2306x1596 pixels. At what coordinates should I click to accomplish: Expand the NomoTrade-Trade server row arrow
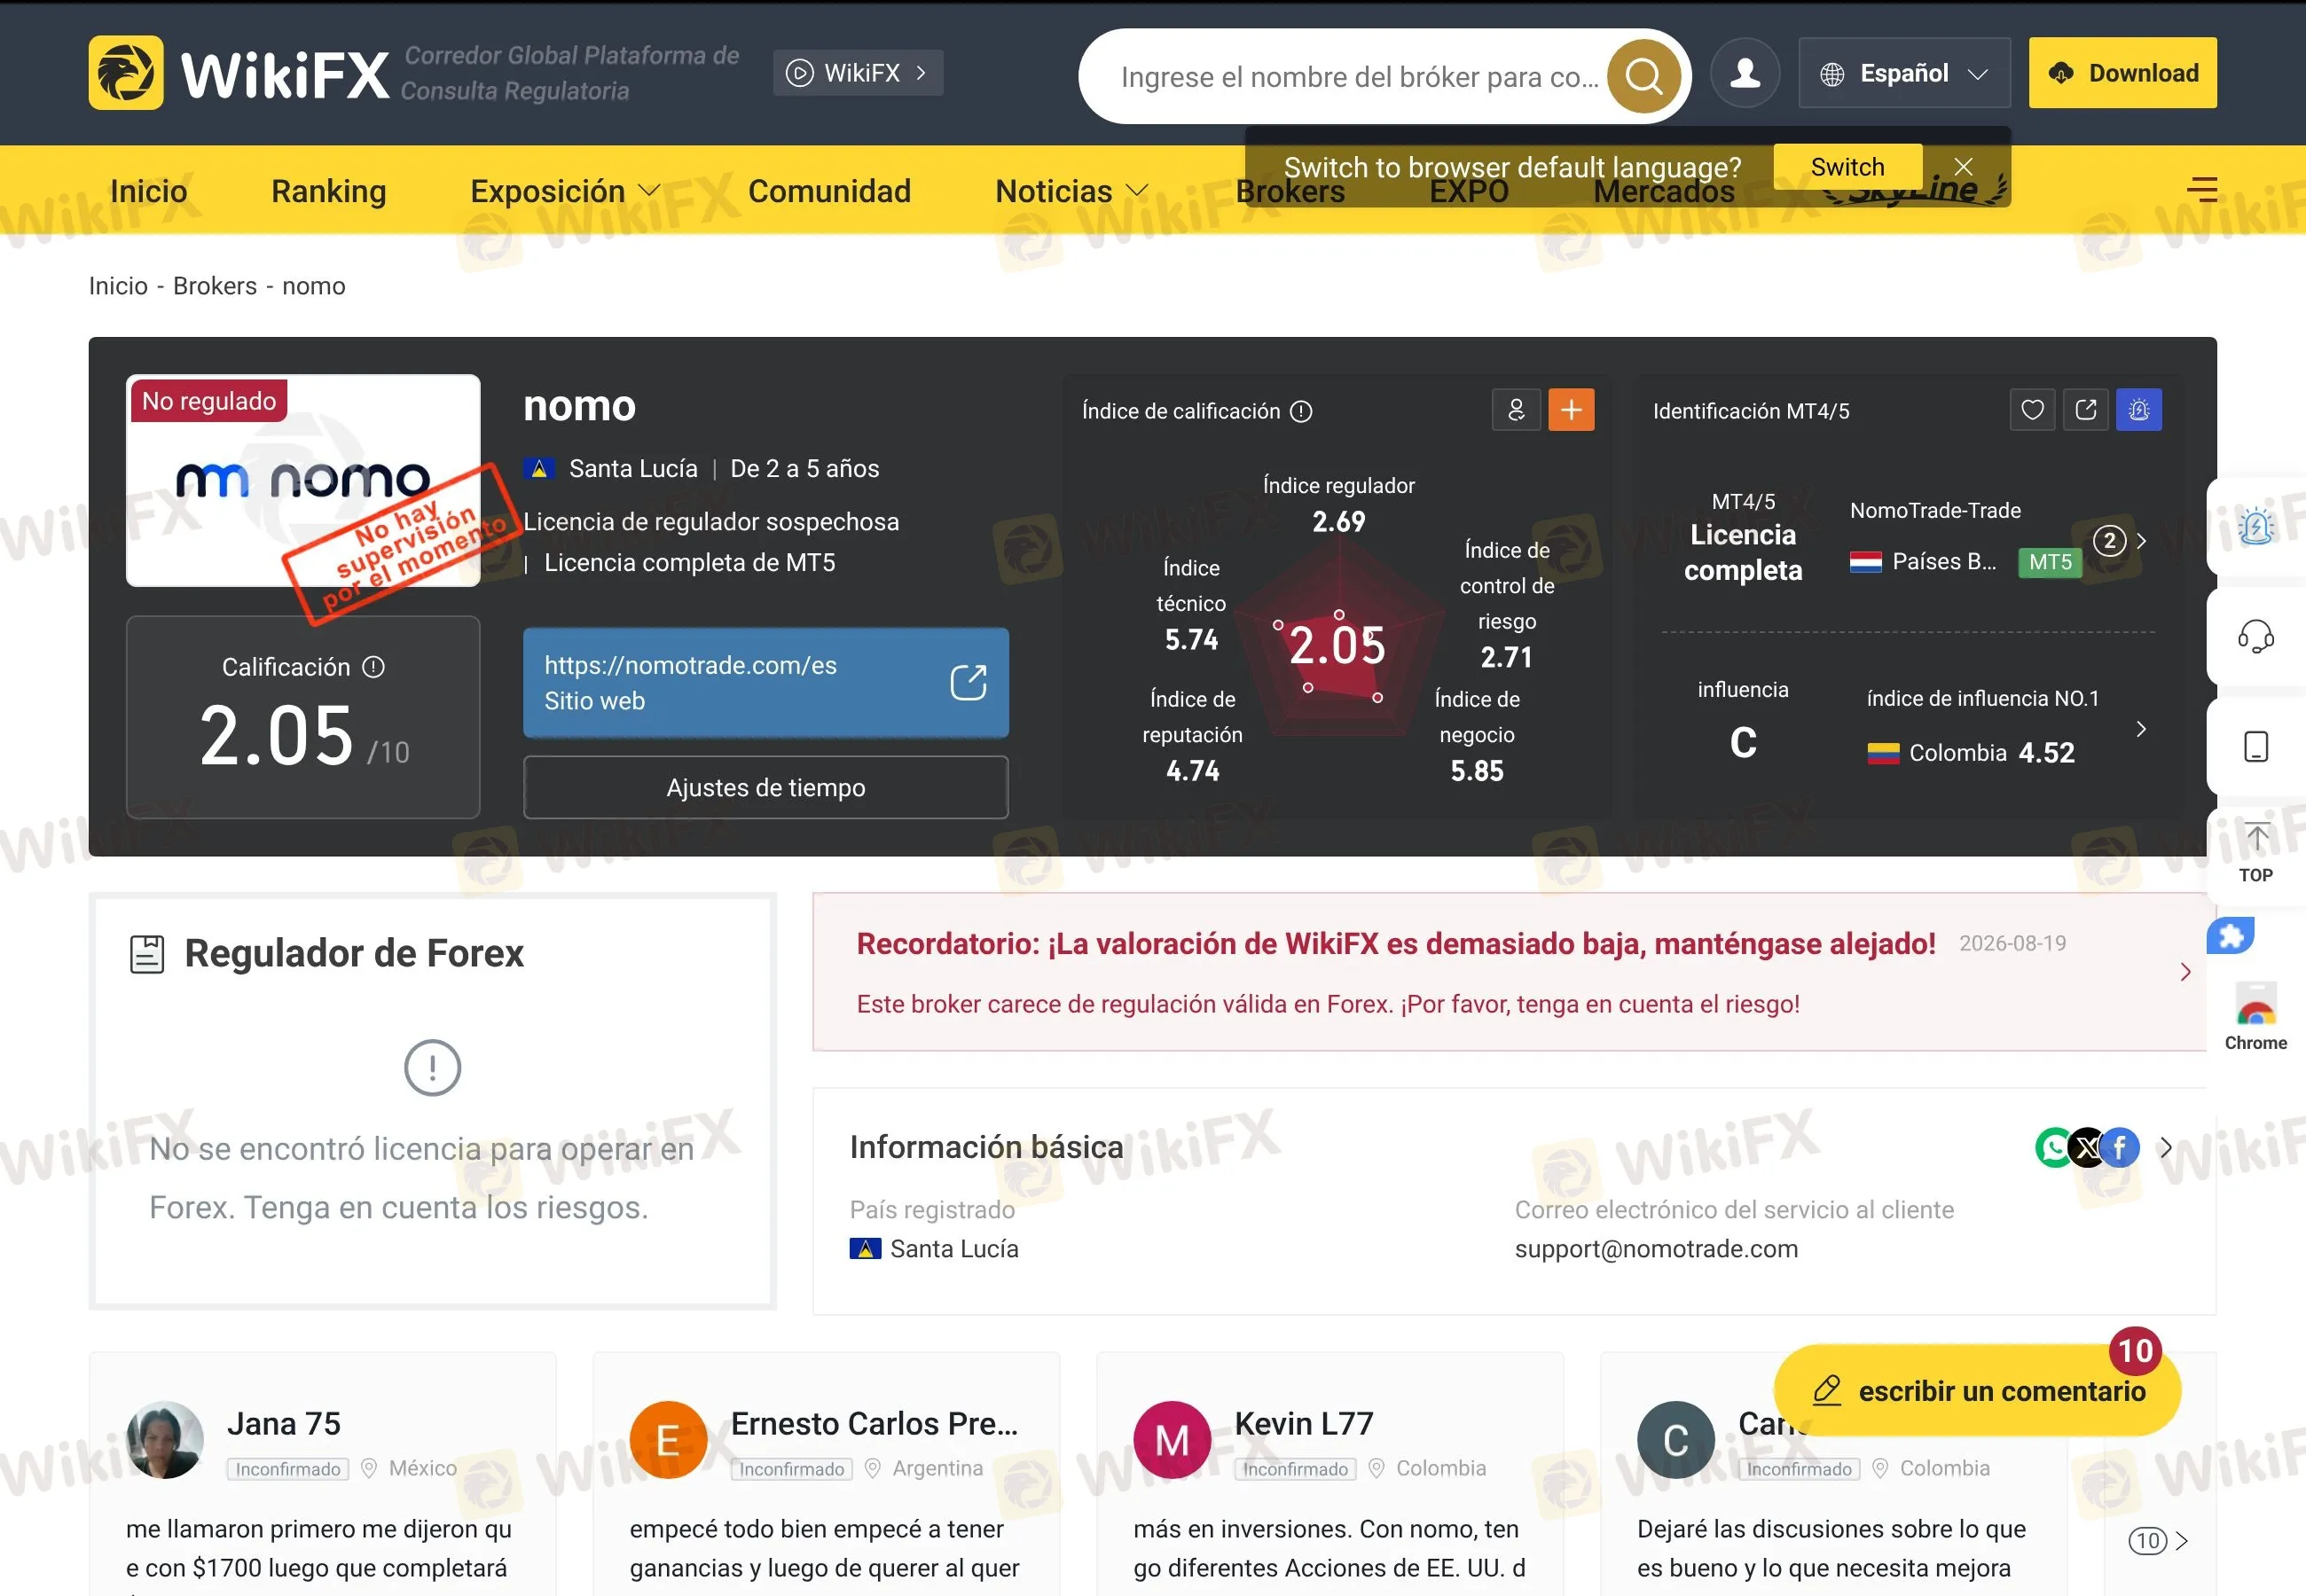click(2141, 541)
